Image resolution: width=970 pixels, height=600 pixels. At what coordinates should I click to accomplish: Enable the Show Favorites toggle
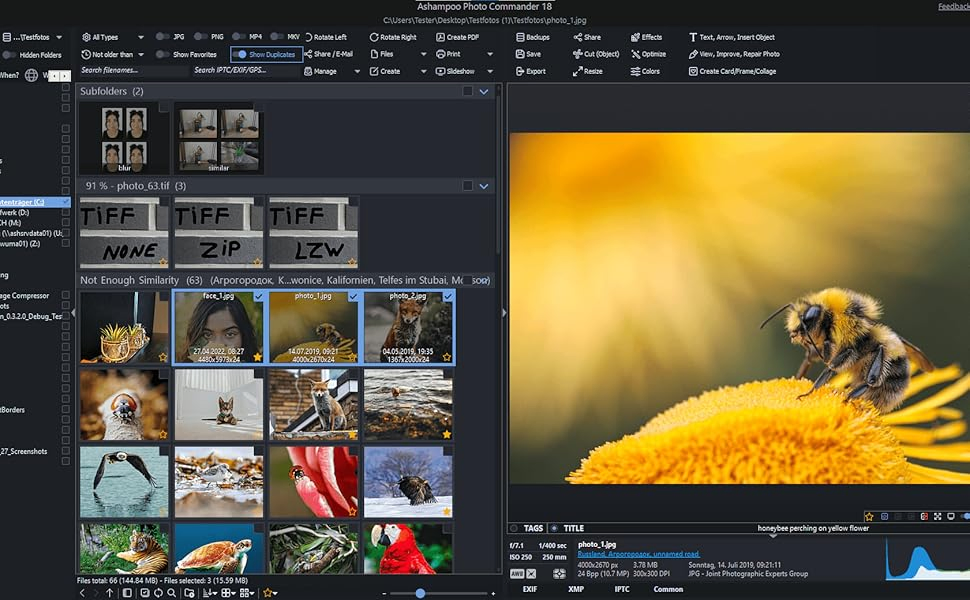pos(163,54)
